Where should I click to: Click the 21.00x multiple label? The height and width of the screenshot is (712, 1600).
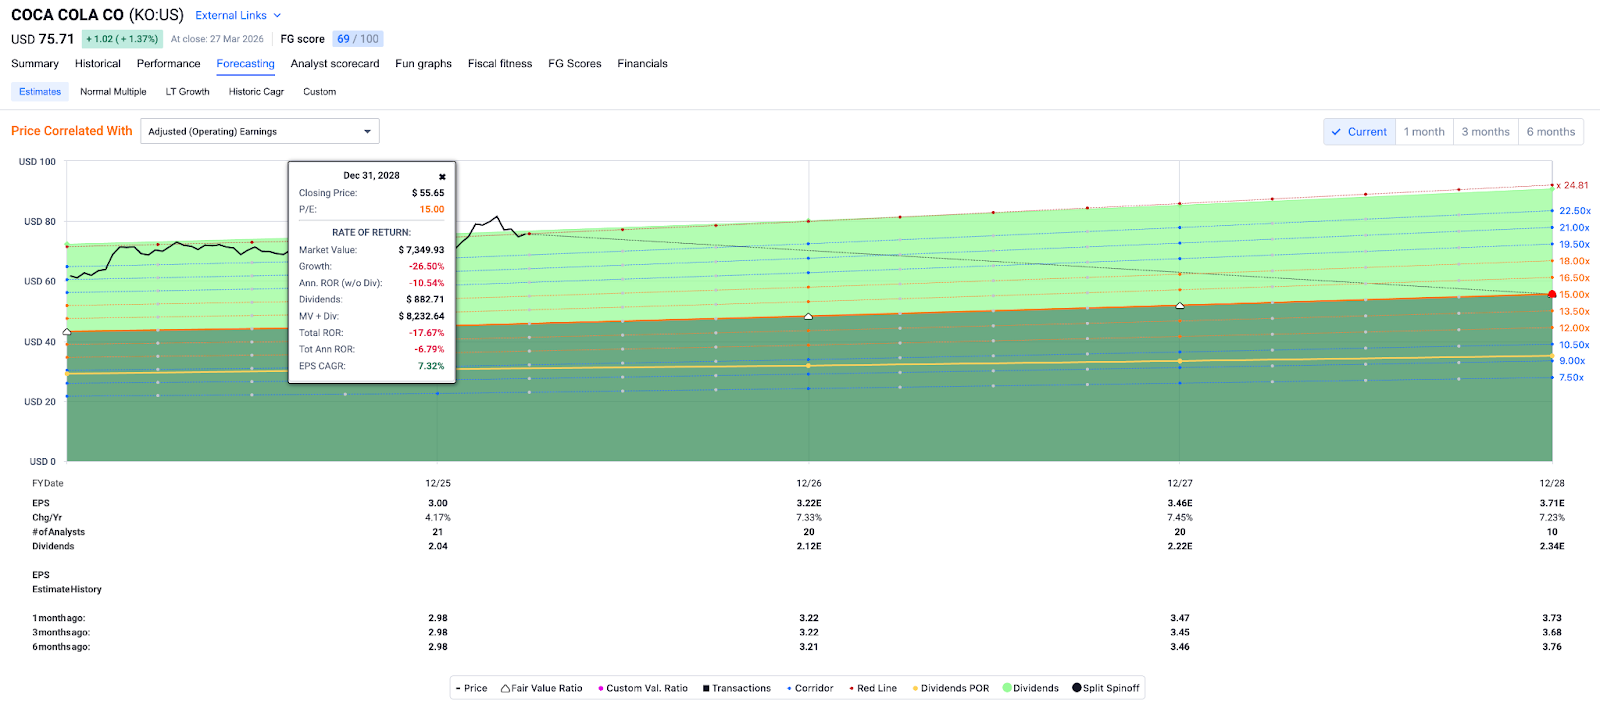(1575, 228)
